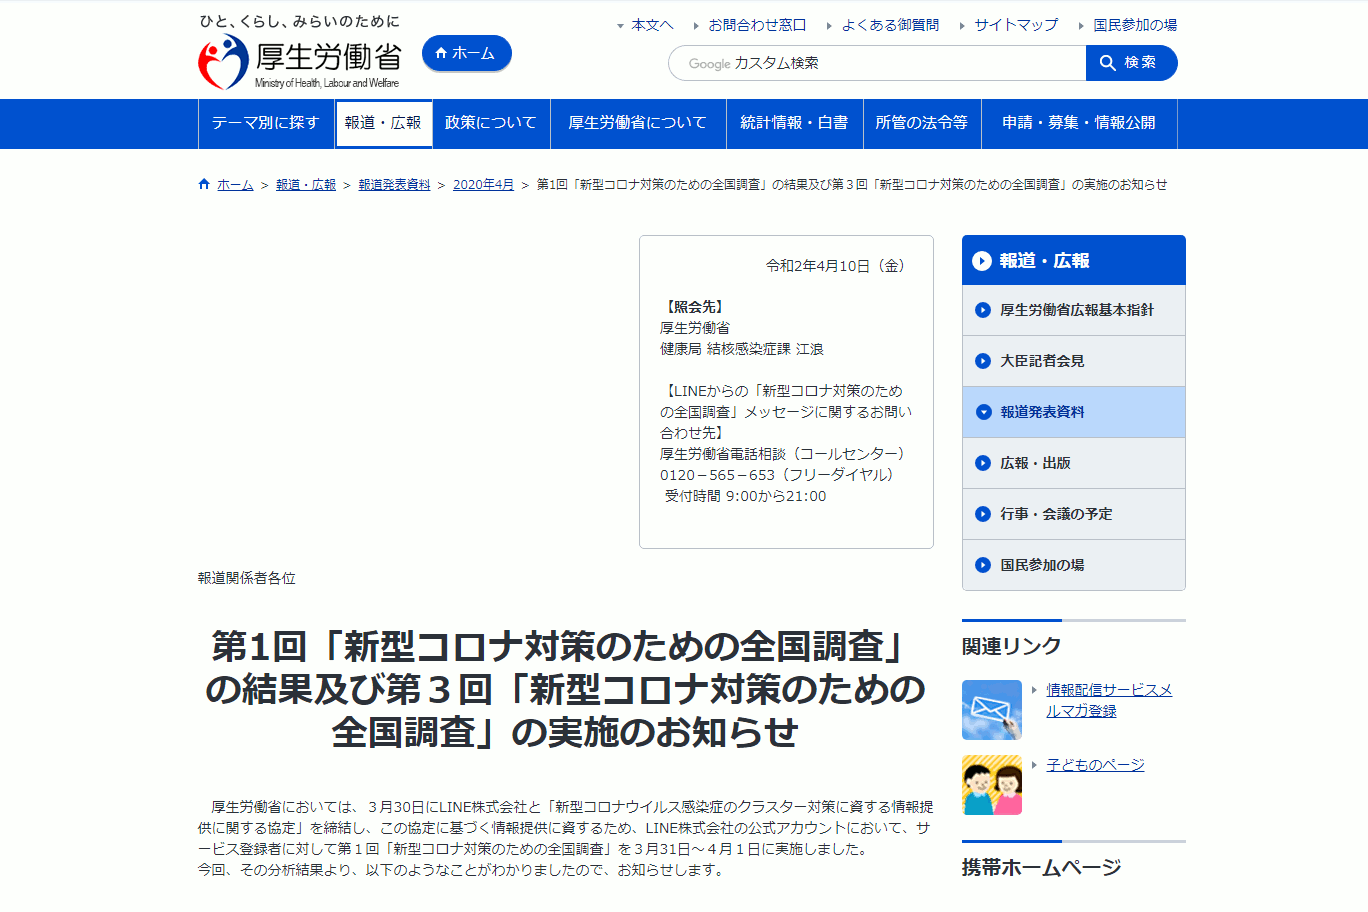Click the breadcrumb home icon

click(203, 183)
